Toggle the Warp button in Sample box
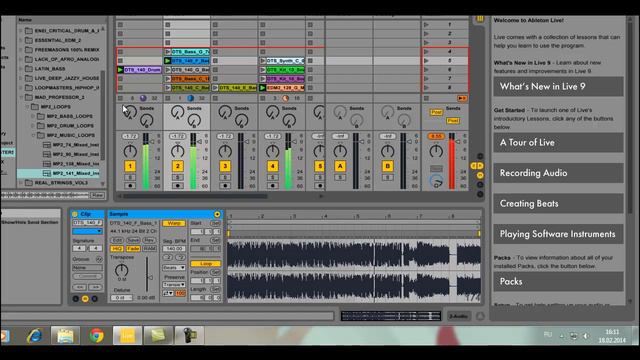 174,224
